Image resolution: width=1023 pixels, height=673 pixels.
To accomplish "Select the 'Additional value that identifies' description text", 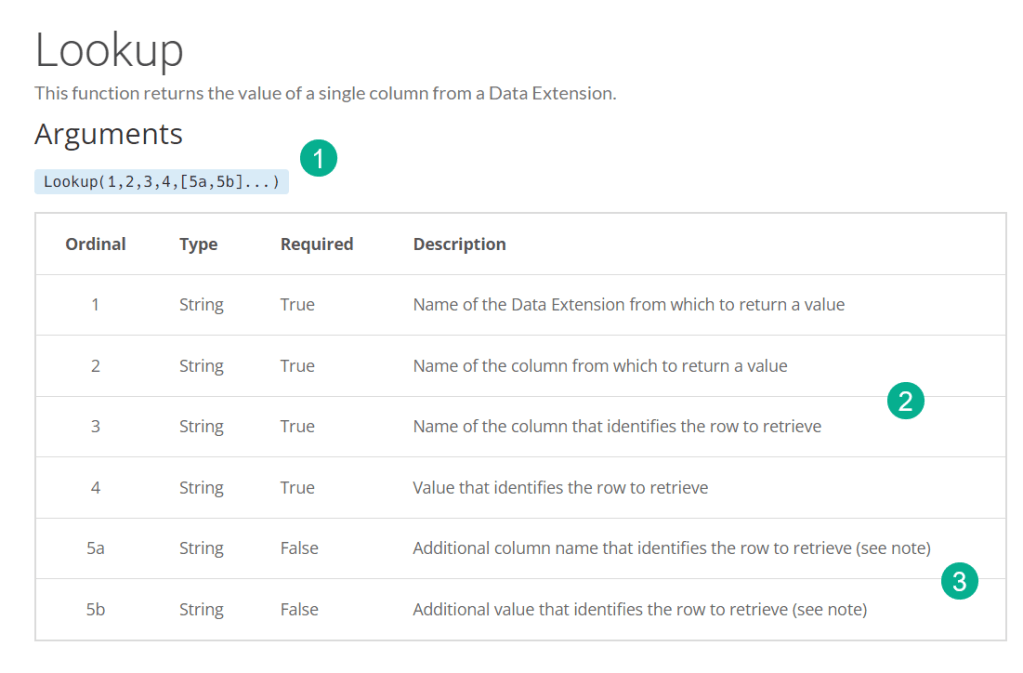I will coord(639,609).
